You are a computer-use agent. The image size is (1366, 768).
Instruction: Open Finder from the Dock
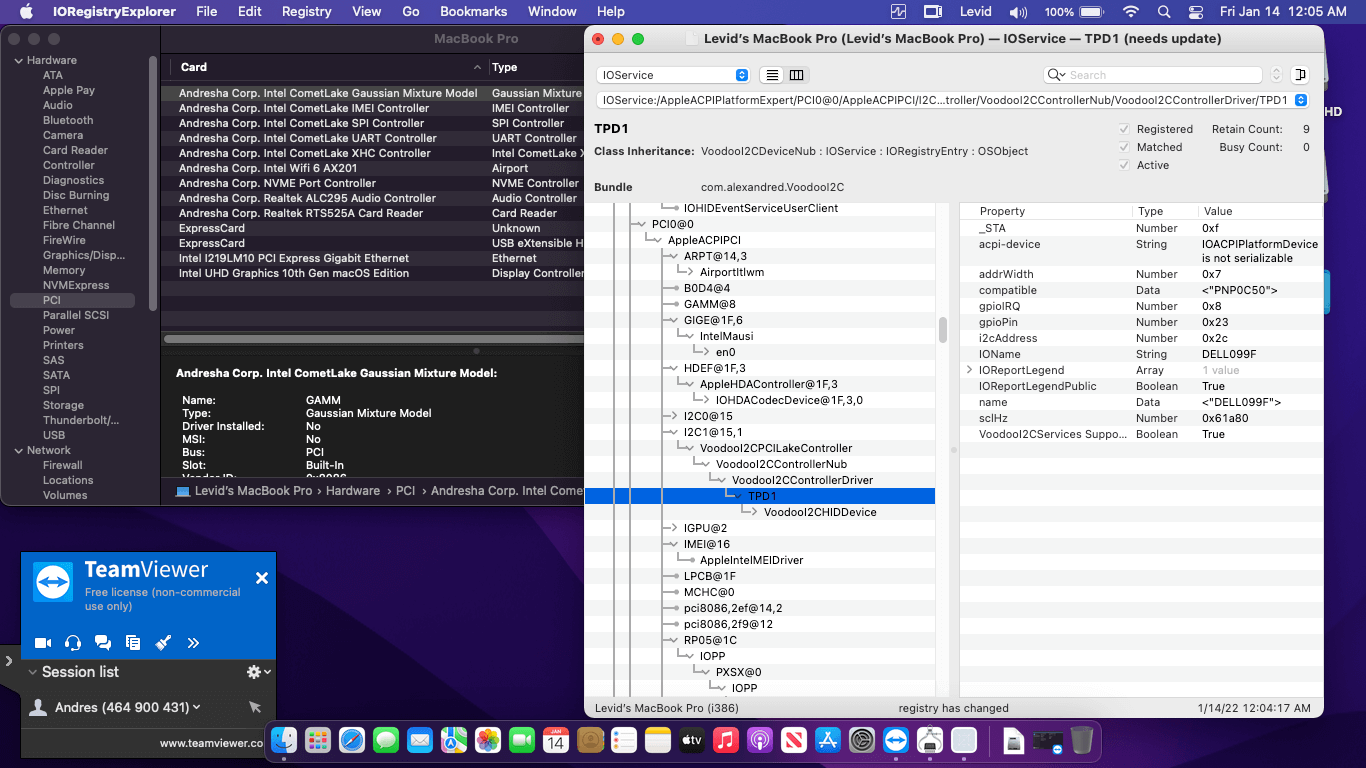(x=285, y=740)
